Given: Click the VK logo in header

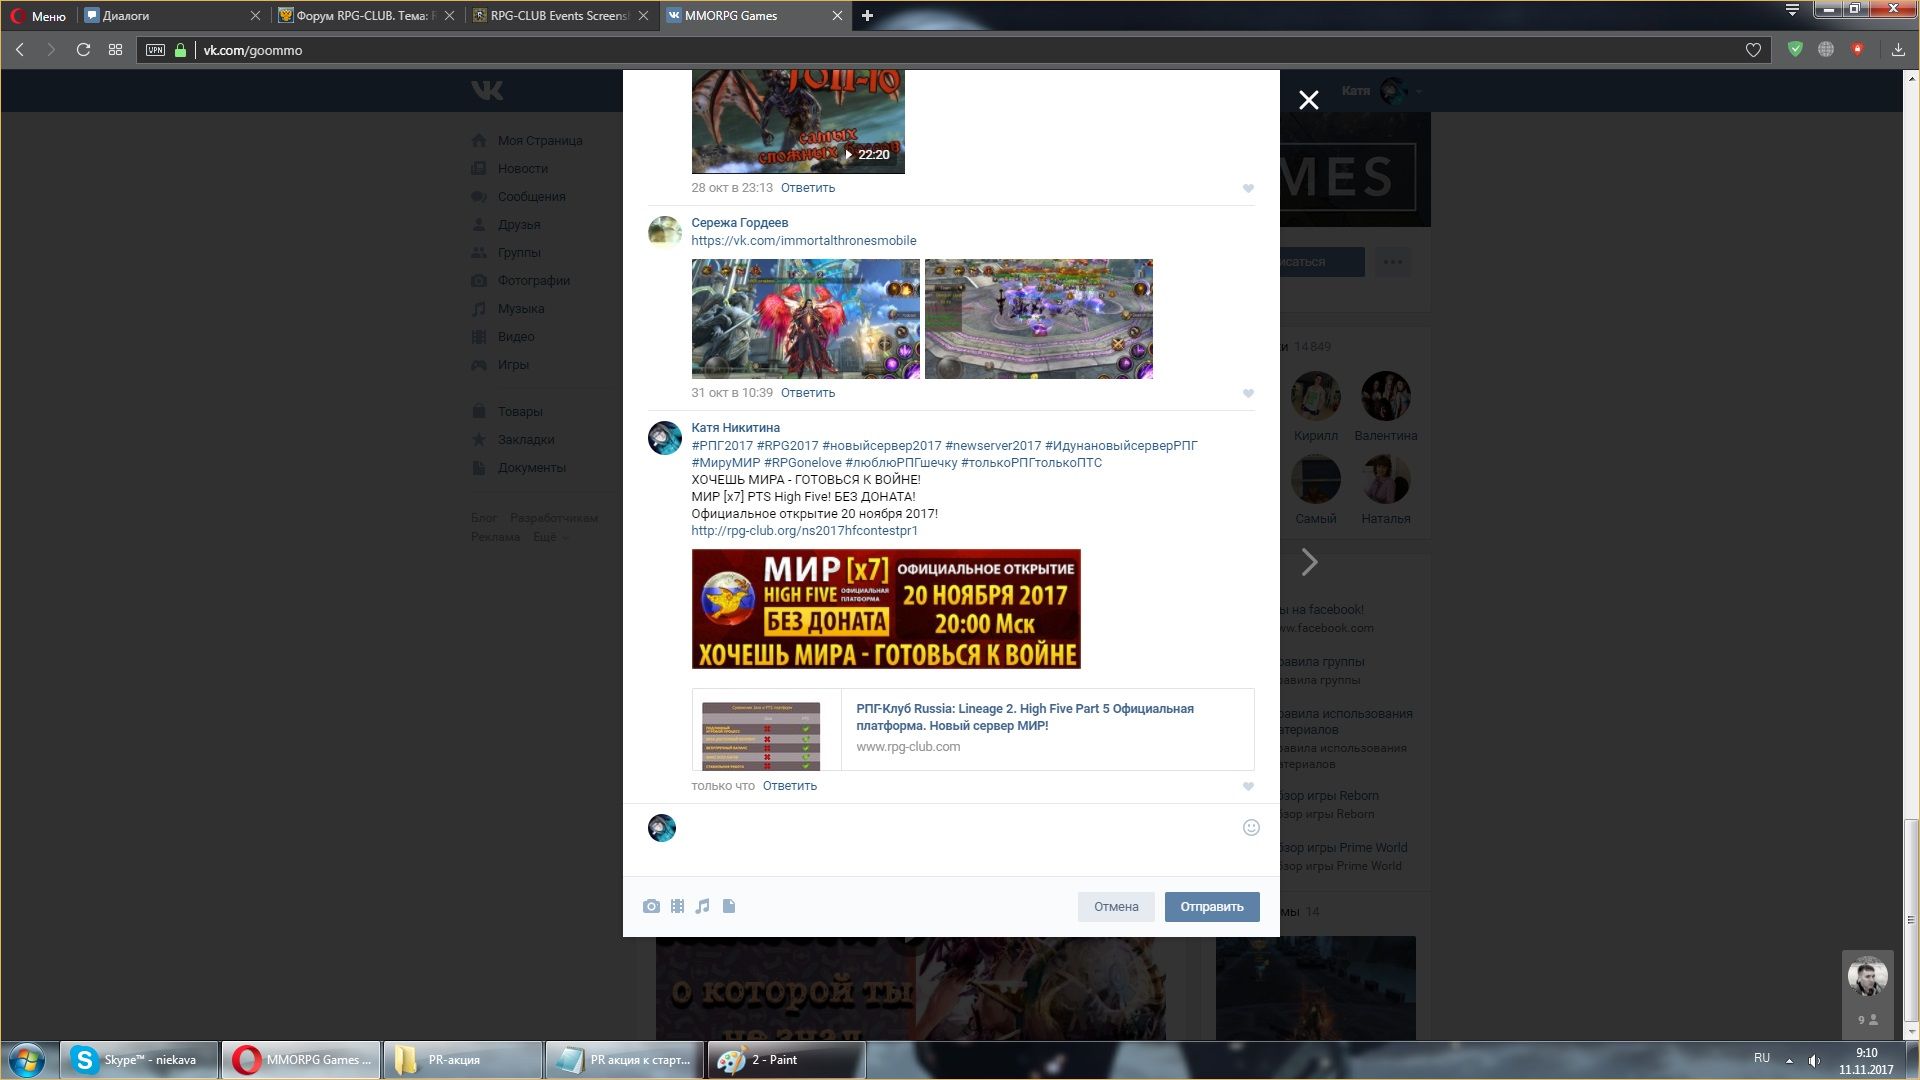Looking at the screenshot, I should click(x=487, y=91).
